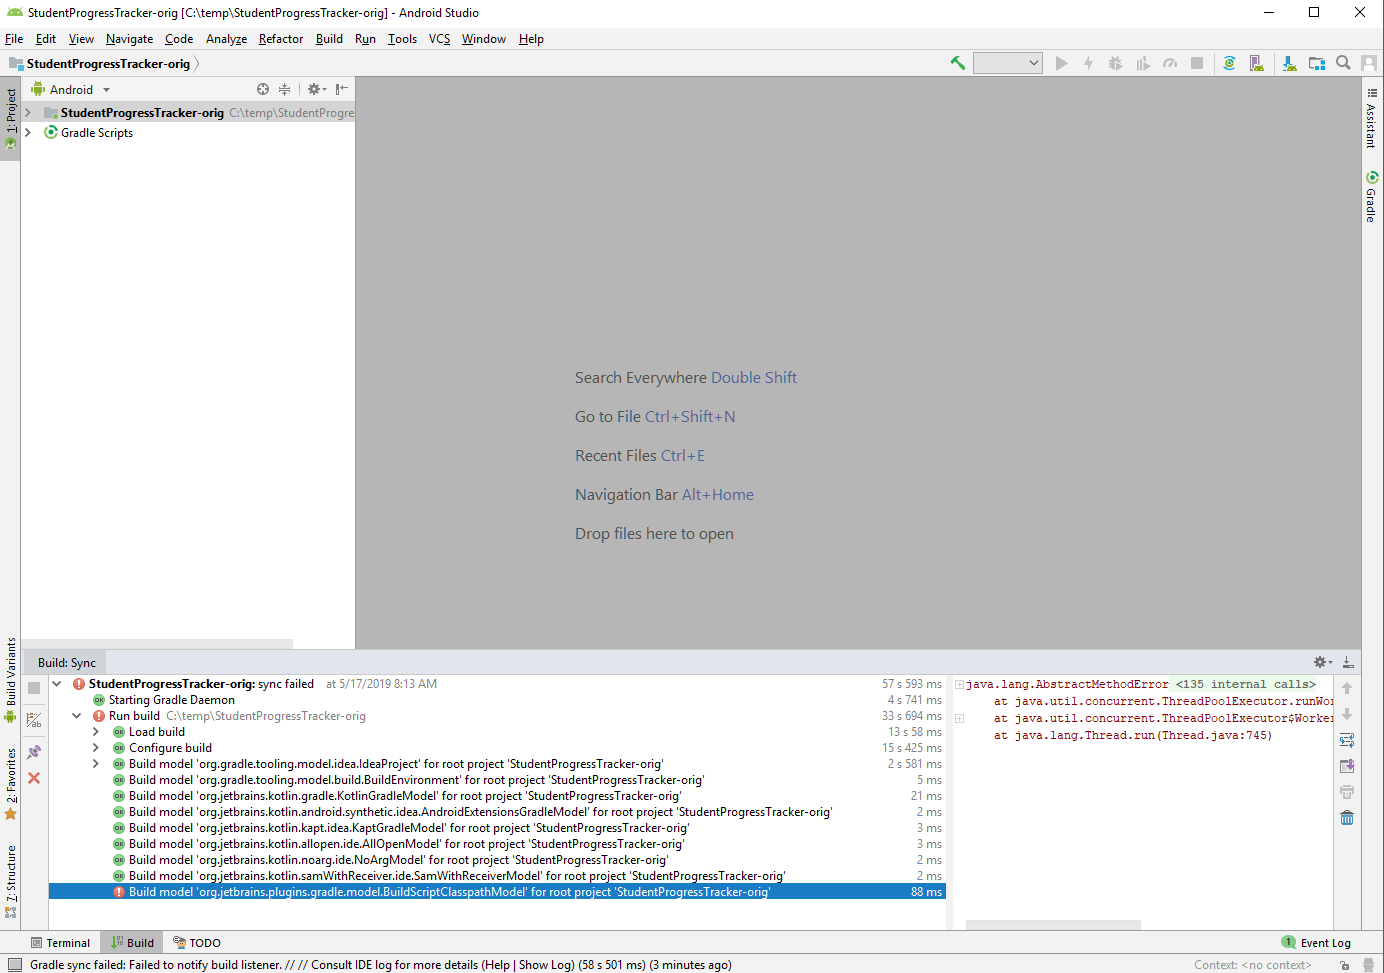
Task: Click the build output horizontal scrollbar
Action: (1053, 925)
